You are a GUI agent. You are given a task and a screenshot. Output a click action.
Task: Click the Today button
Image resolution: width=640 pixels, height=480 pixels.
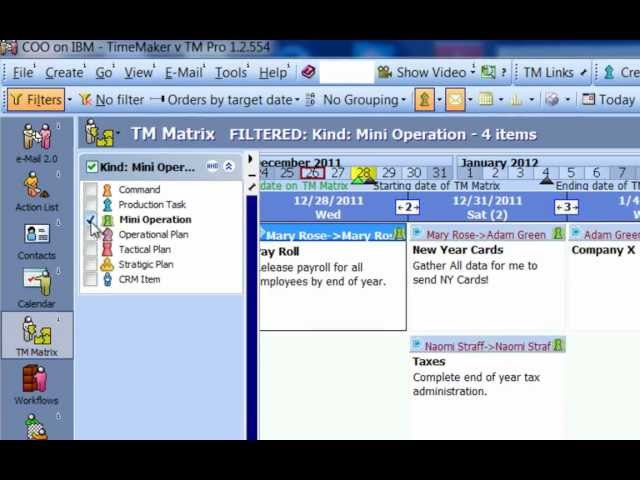coord(608,99)
